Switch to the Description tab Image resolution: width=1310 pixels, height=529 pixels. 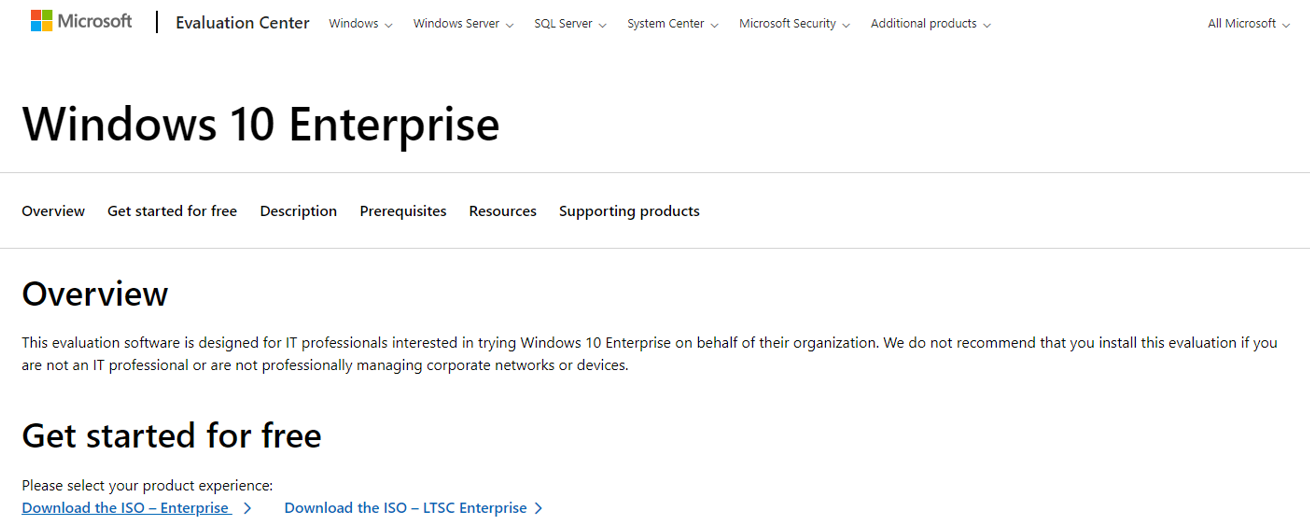click(x=298, y=211)
